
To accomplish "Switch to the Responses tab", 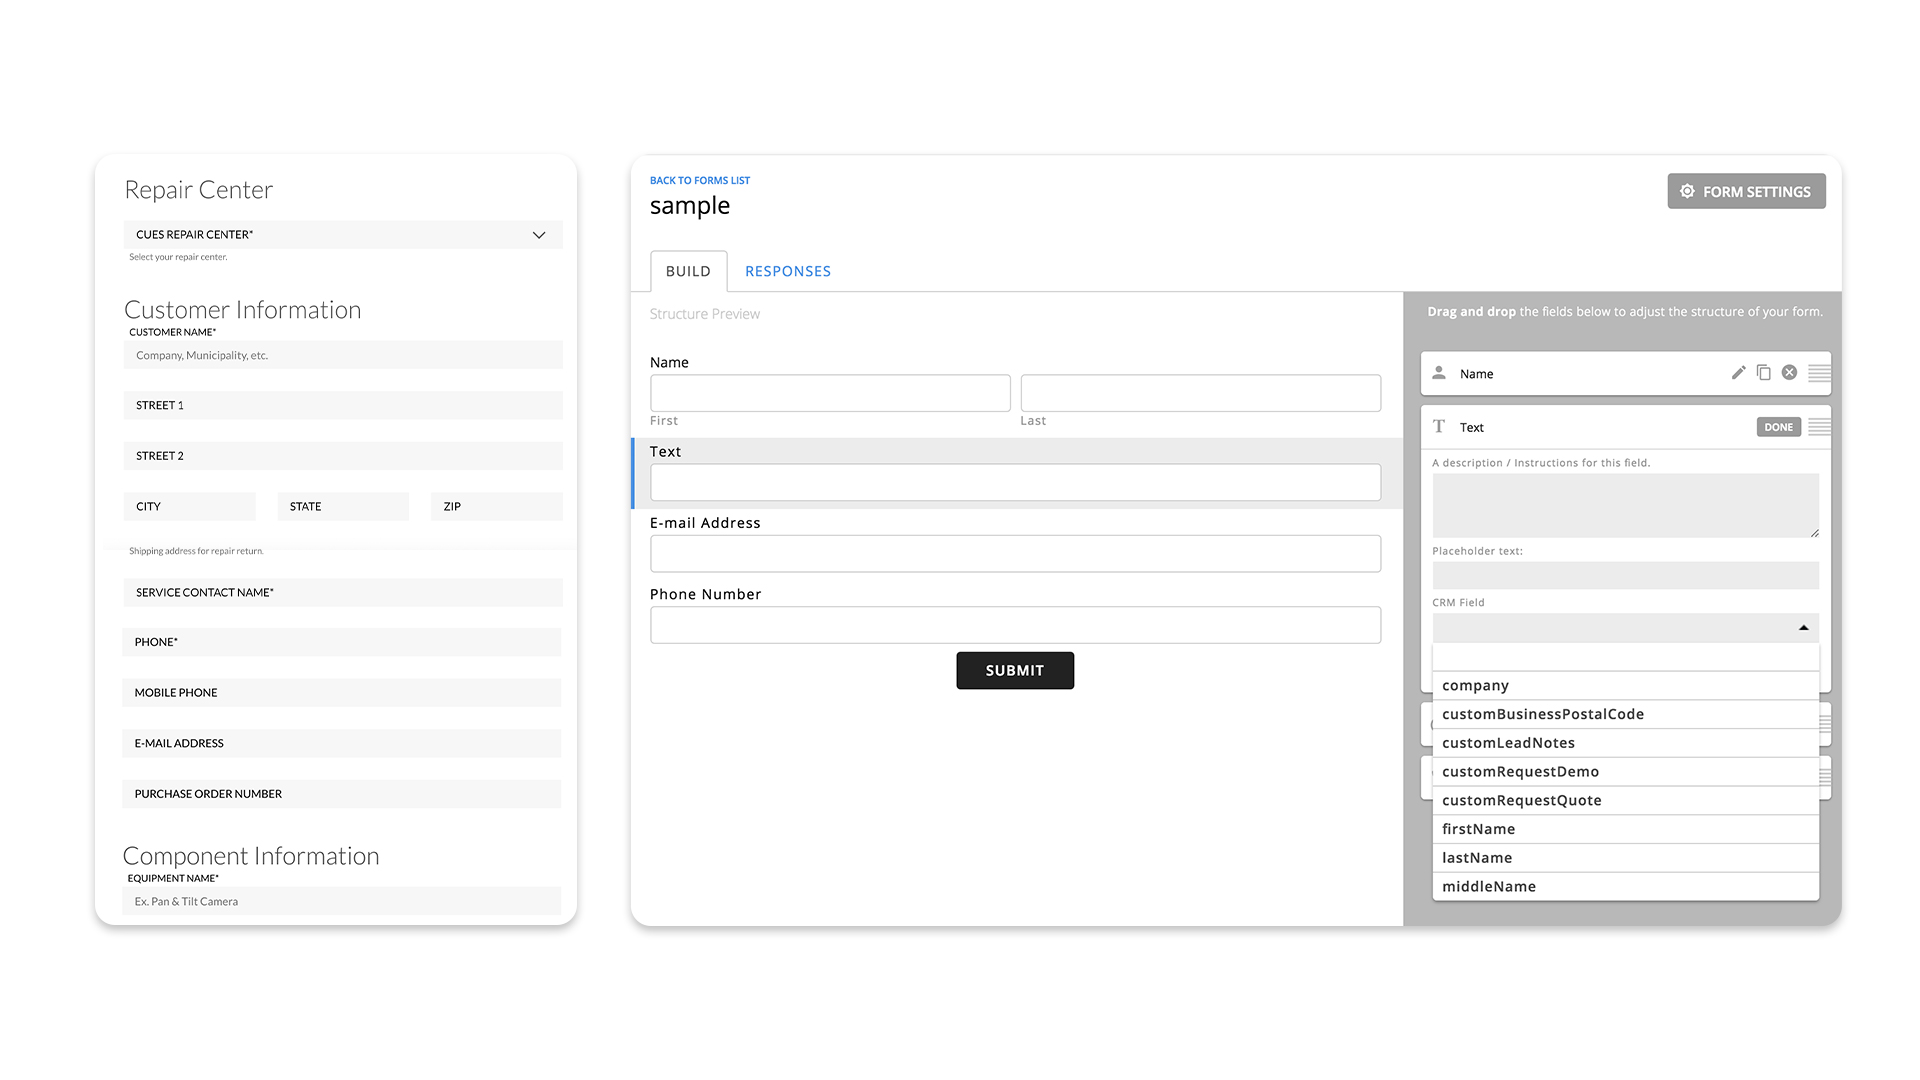I will point(788,271).
